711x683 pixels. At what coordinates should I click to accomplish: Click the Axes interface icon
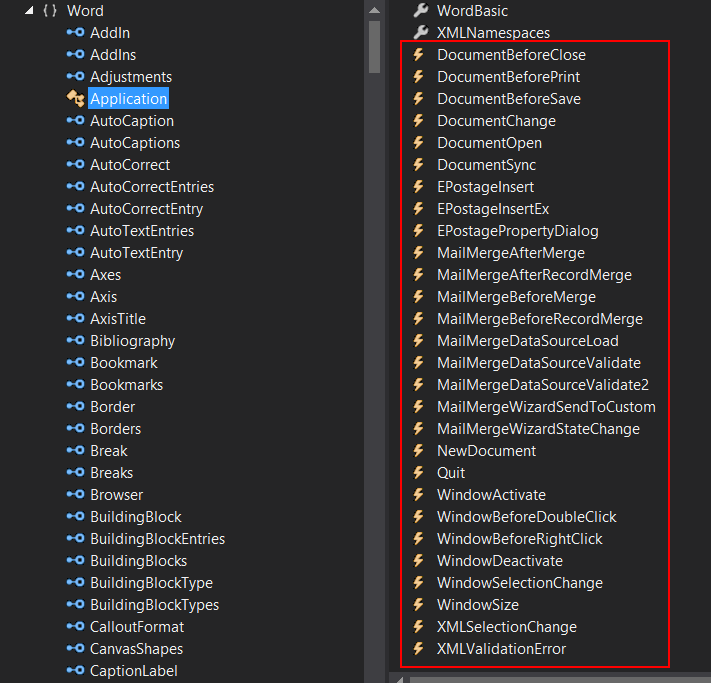(75, 274)
